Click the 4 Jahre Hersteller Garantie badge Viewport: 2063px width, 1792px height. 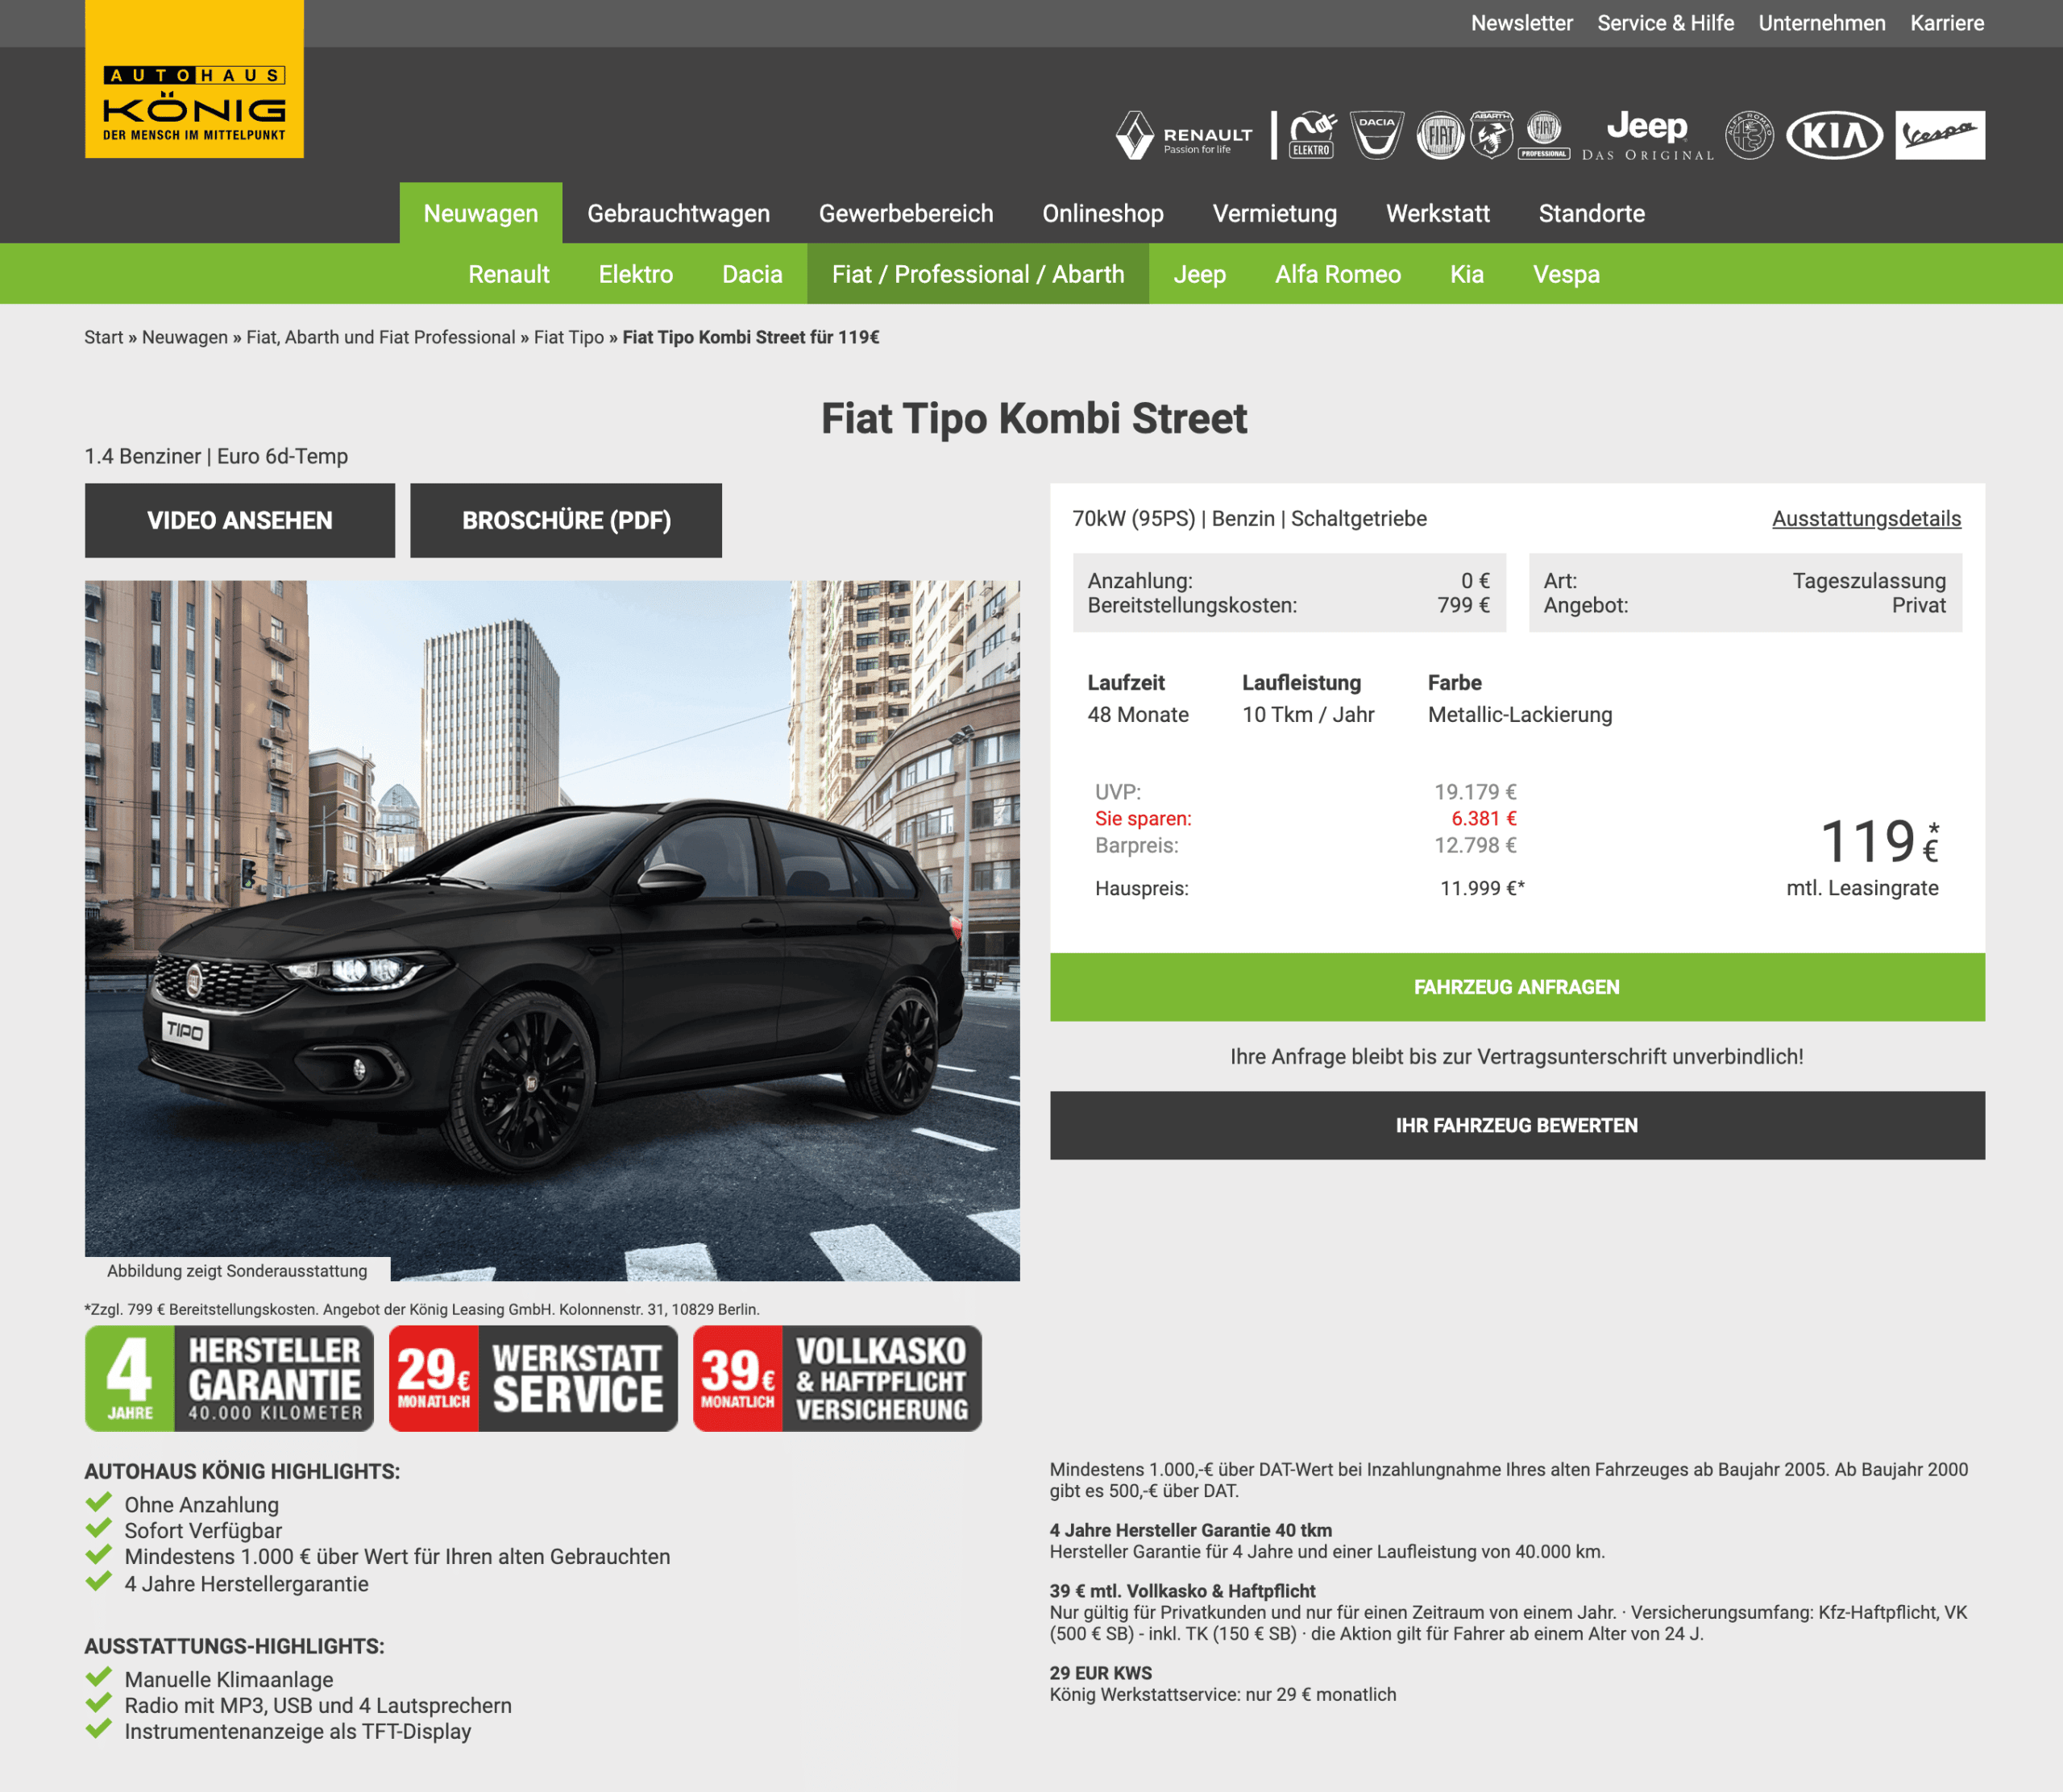[x=229, y=1378]
